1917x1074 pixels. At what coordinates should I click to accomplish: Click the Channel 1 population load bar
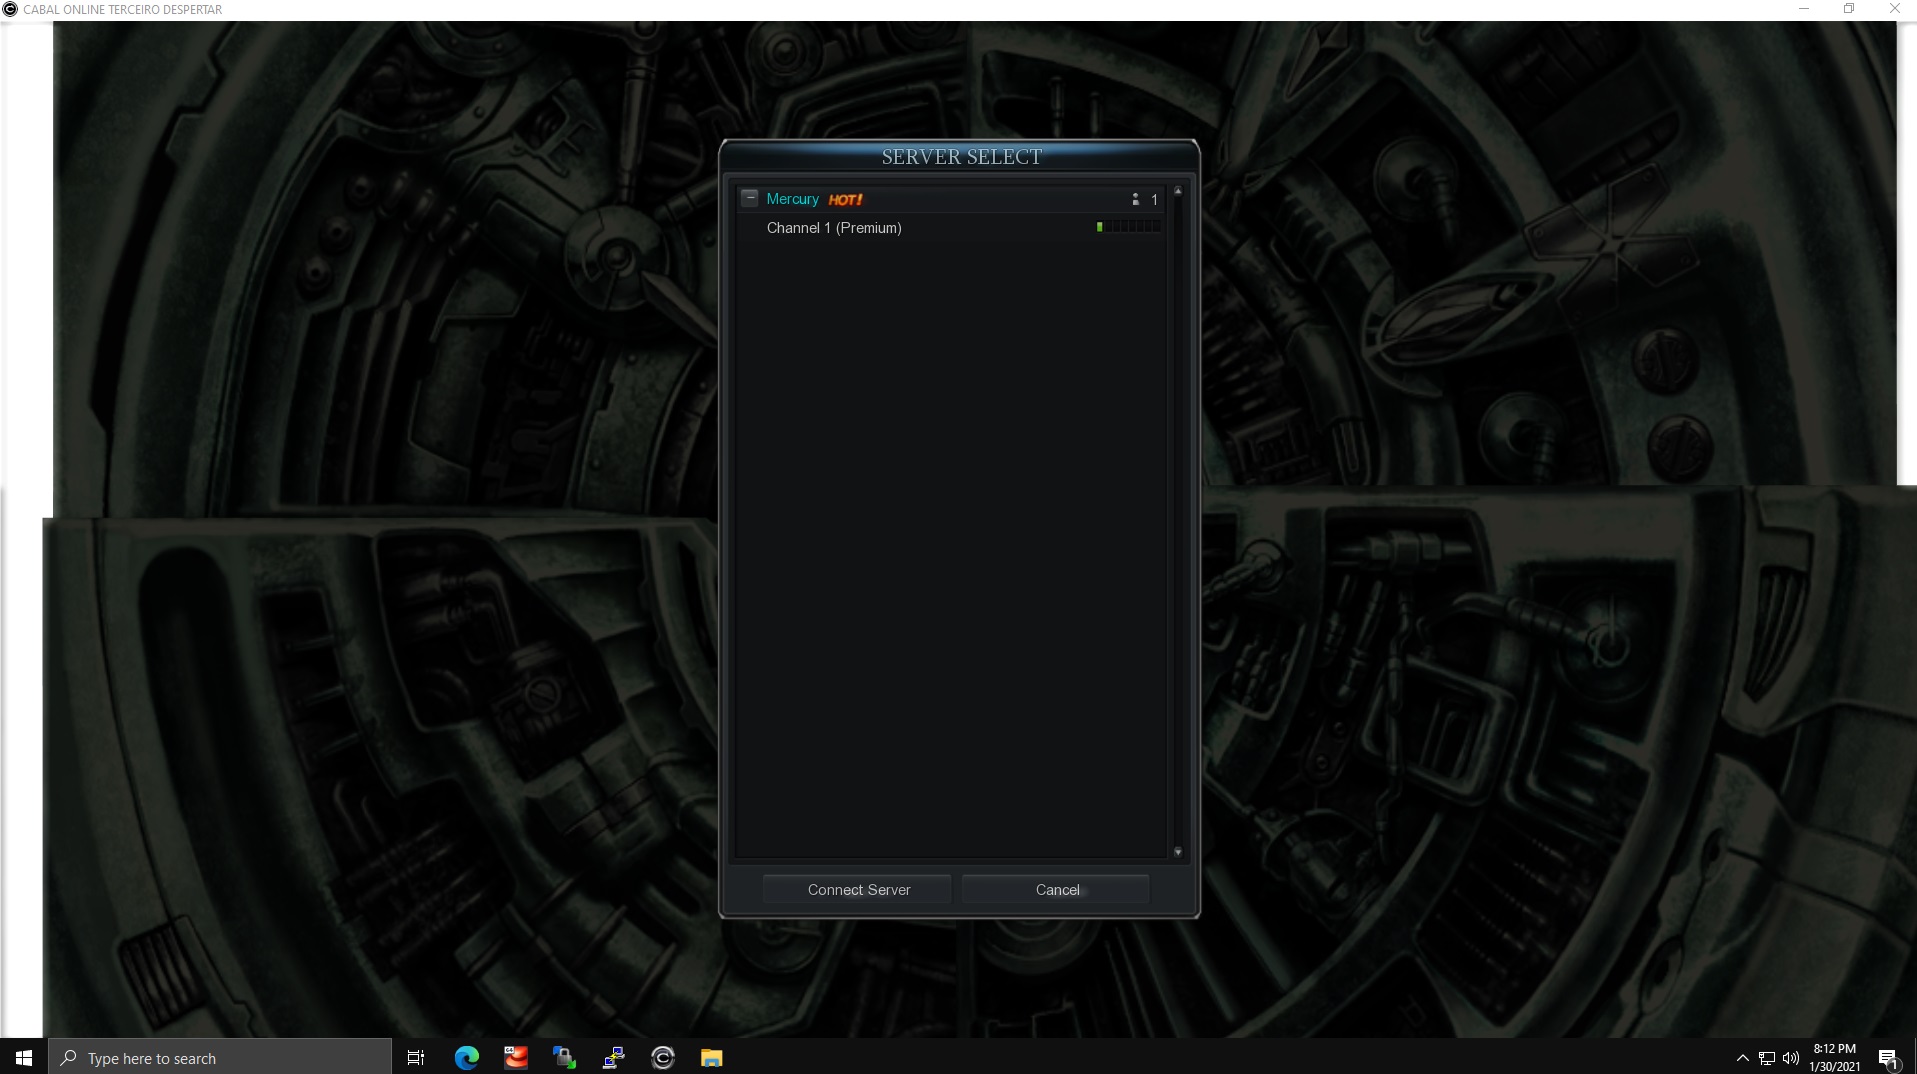coord(1129,227)
